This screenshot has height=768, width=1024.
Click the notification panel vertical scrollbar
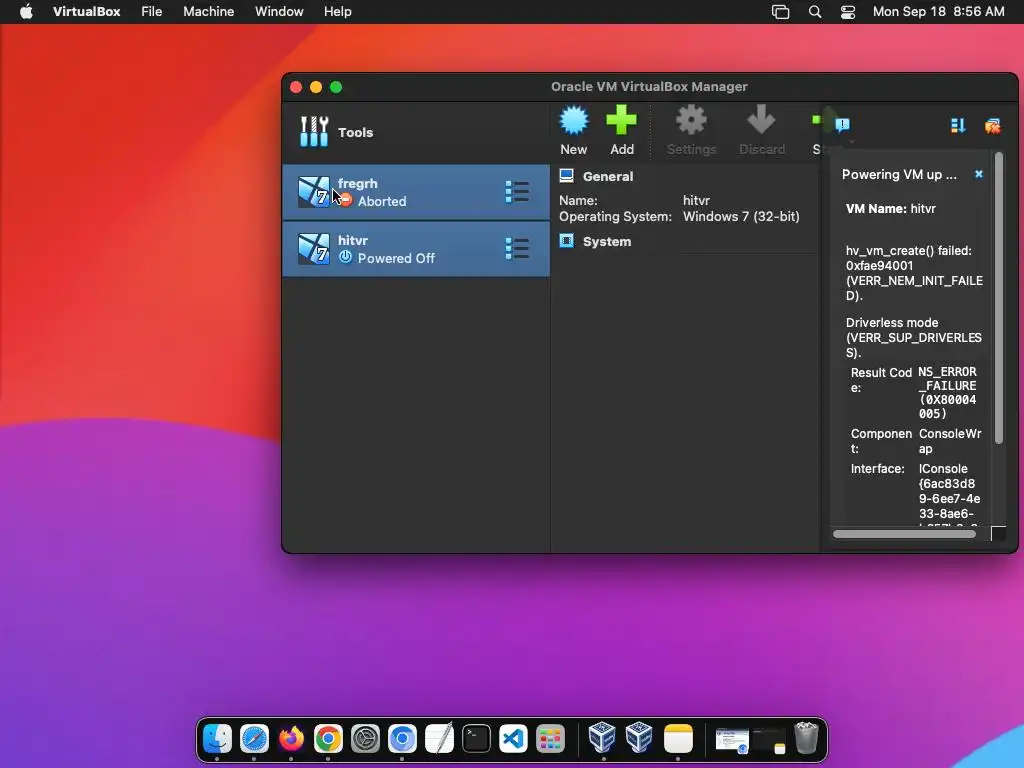pyautogui.click(x=999, y=298)
